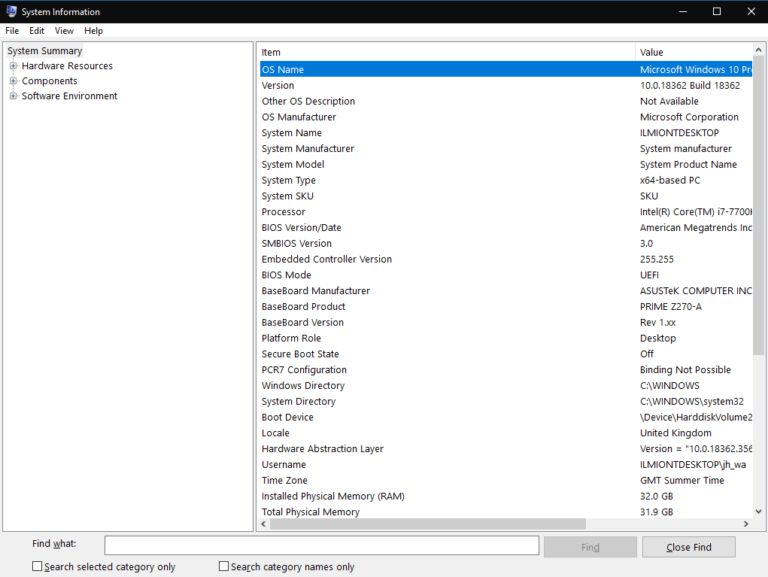Select the Hardware Abstraction Layer row

click(x=506, y=449)
